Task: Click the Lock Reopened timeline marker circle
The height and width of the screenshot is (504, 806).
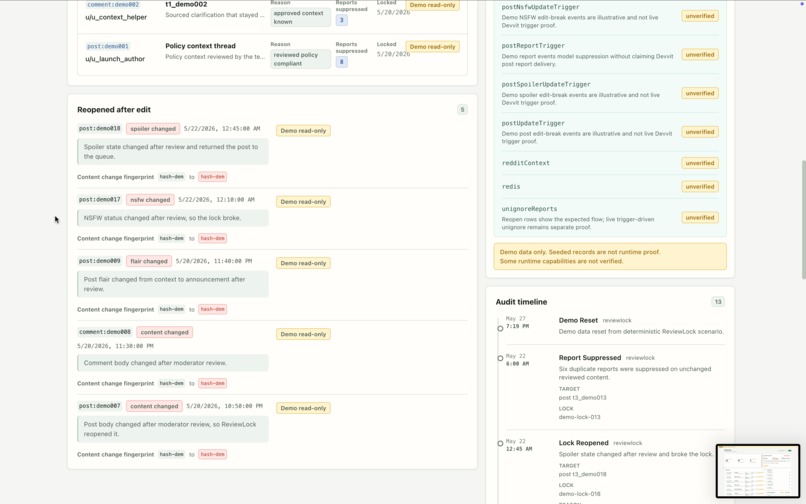Action: [x=500, y=443]
